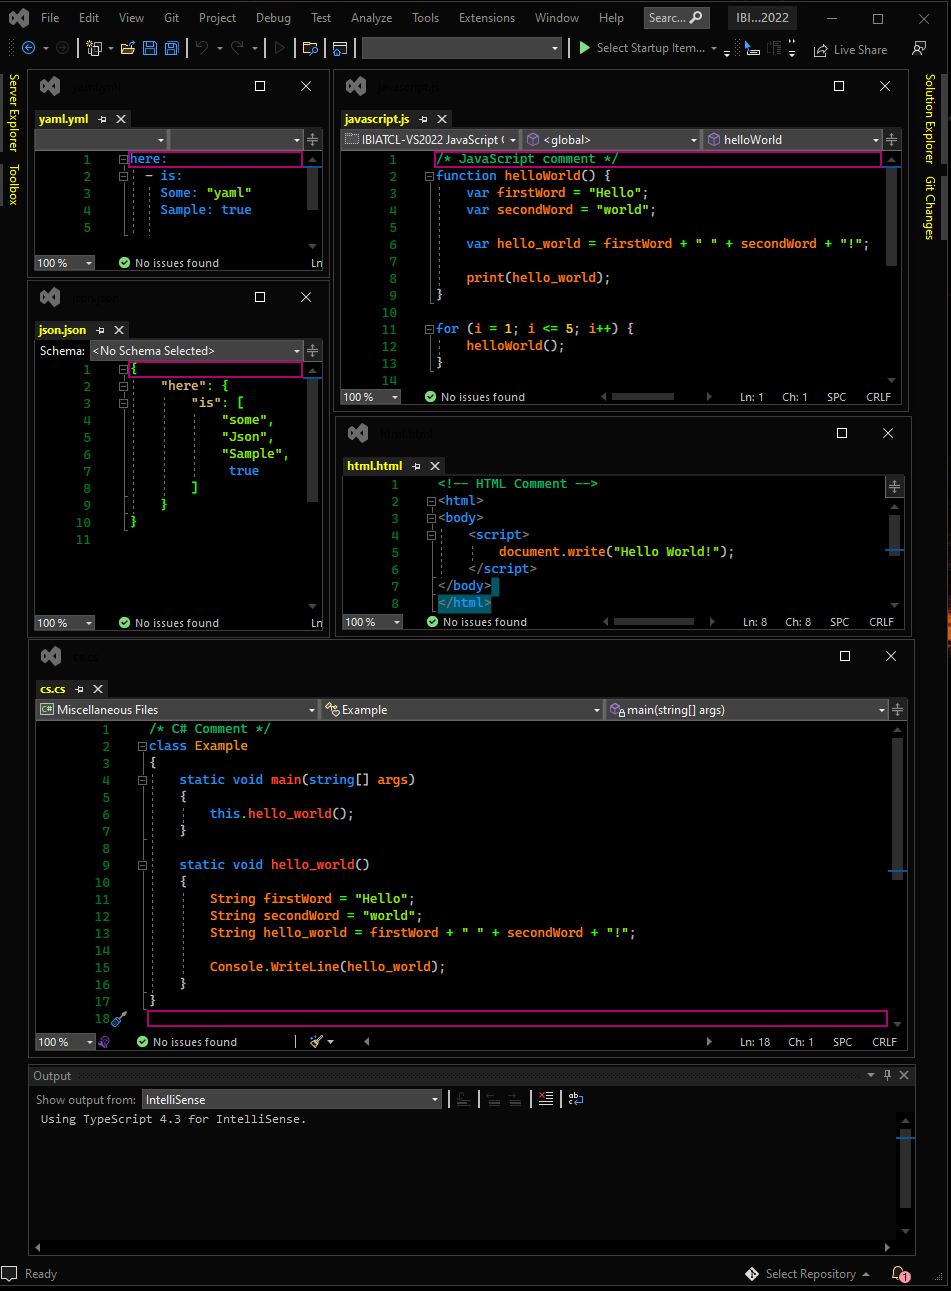
Task: Click Select Repository in the status bar
Action: 808,1273
